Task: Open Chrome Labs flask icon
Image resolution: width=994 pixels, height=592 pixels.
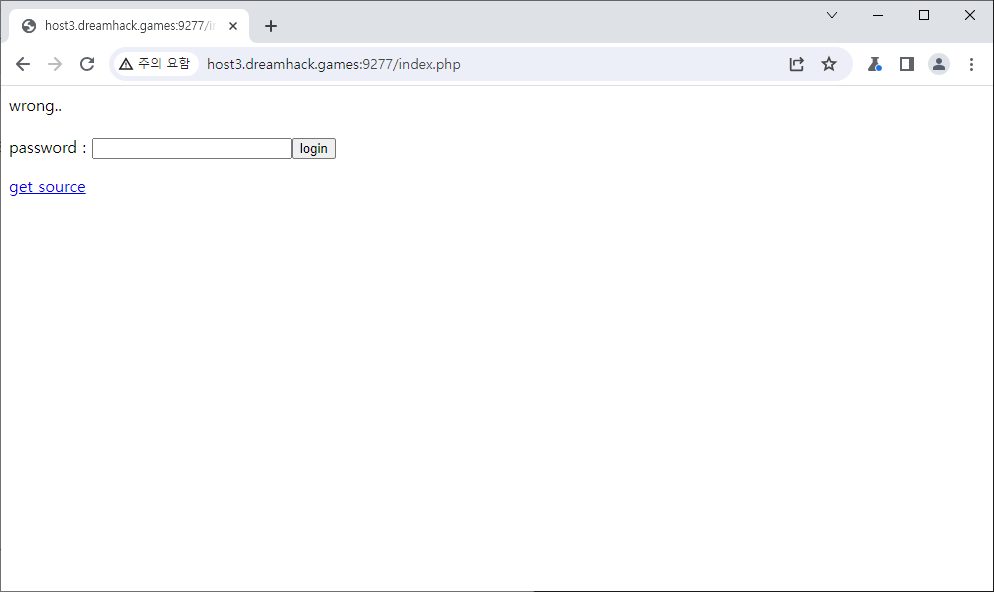Action: pos(874,64)
